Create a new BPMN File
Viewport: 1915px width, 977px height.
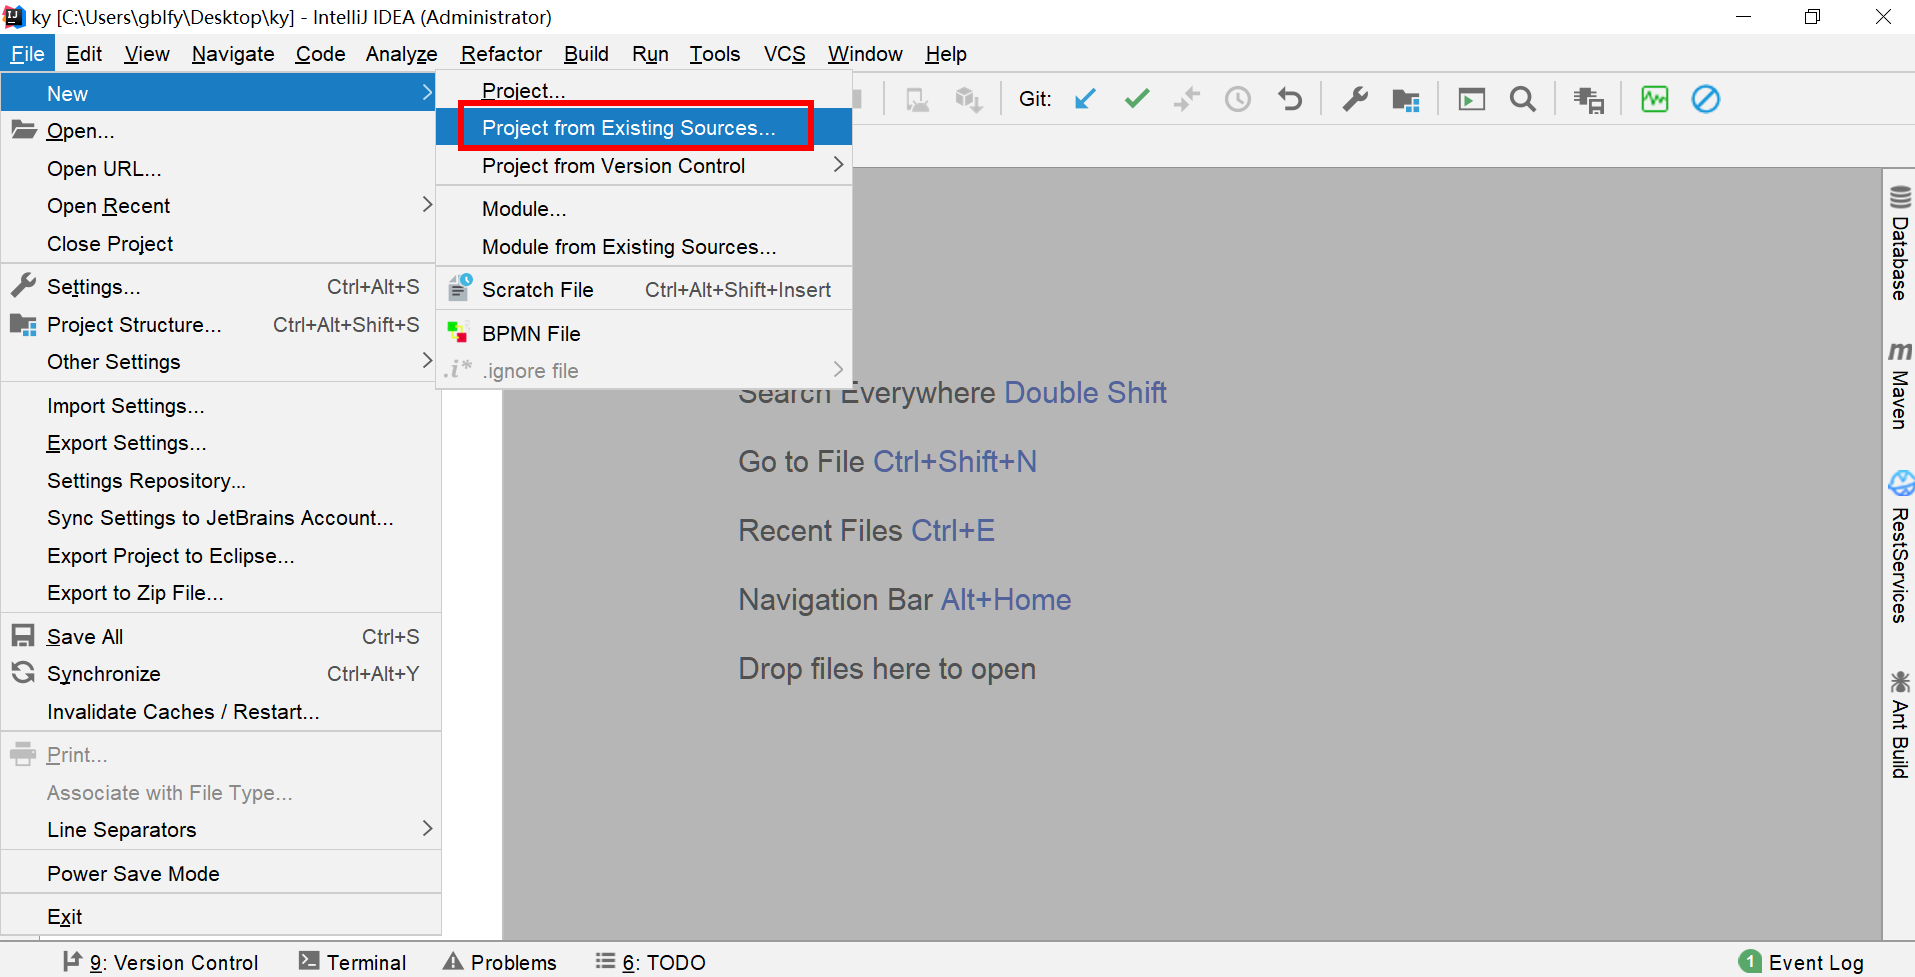(x=644, y=334)
